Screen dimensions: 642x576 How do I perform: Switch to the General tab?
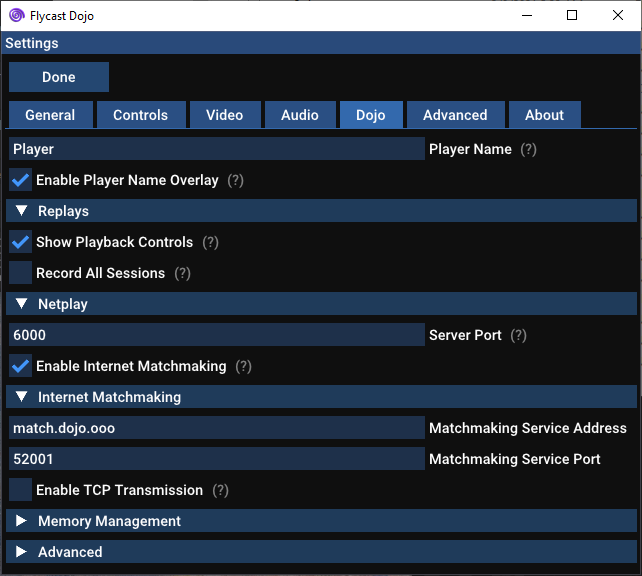tap(50, 115)
